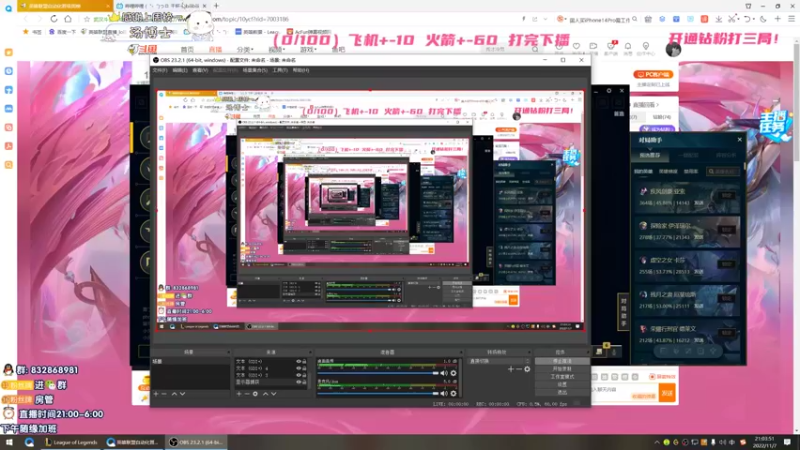Click the browser refresh icon

point(54,18)
